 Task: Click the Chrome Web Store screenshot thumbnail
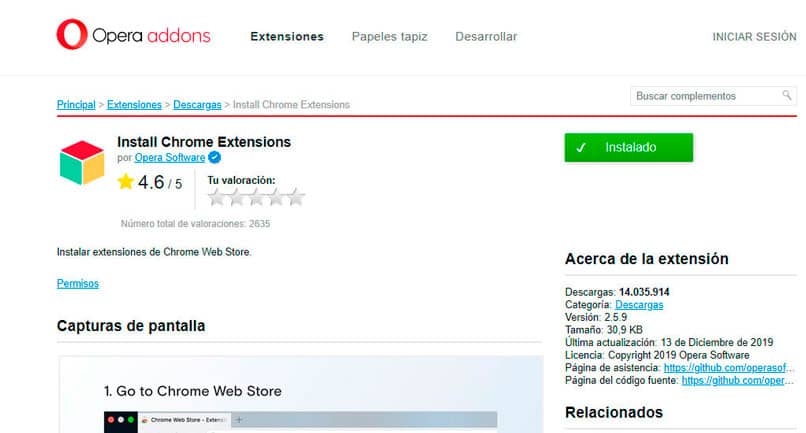click(x=301, y=394)
